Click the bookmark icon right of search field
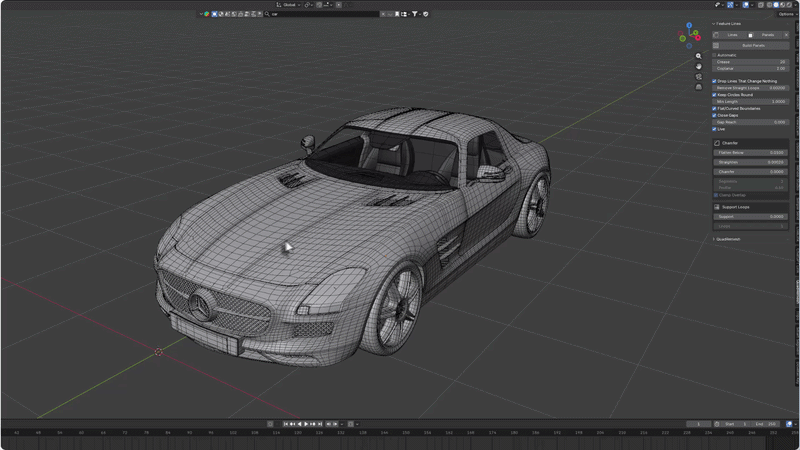Image resolution: width=800 pixels, height=450 pixels. 397,14
